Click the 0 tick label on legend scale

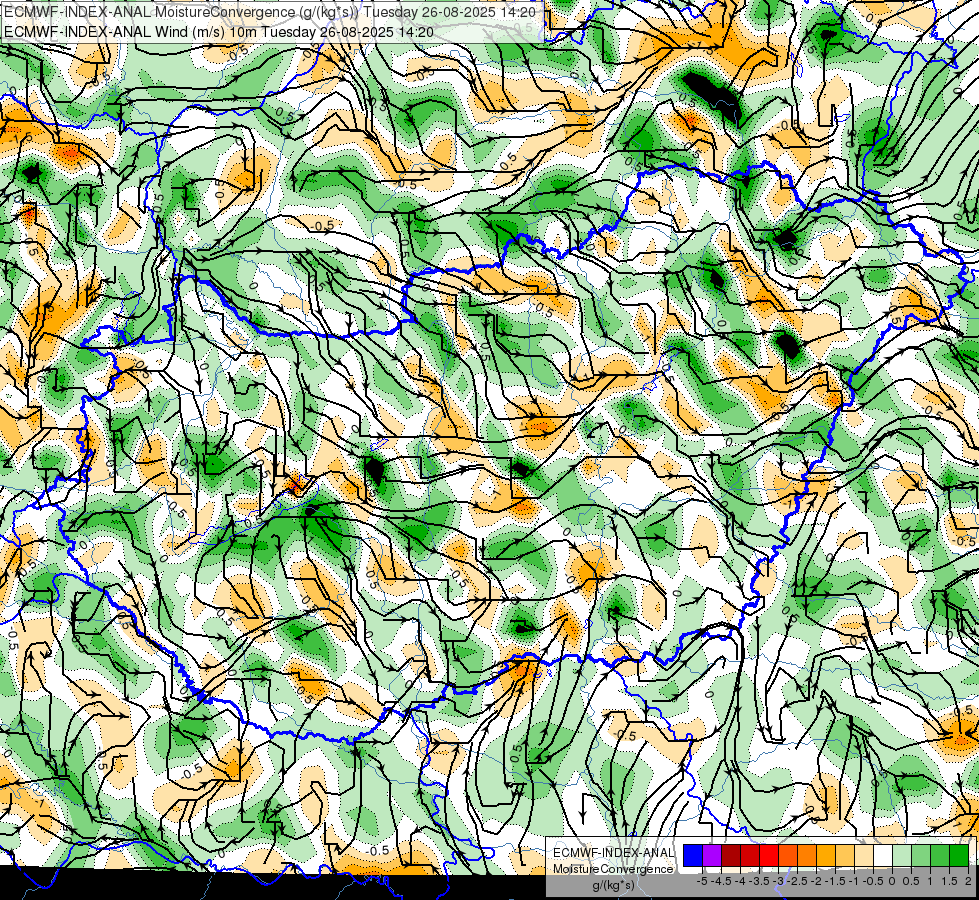click(893, 881)
